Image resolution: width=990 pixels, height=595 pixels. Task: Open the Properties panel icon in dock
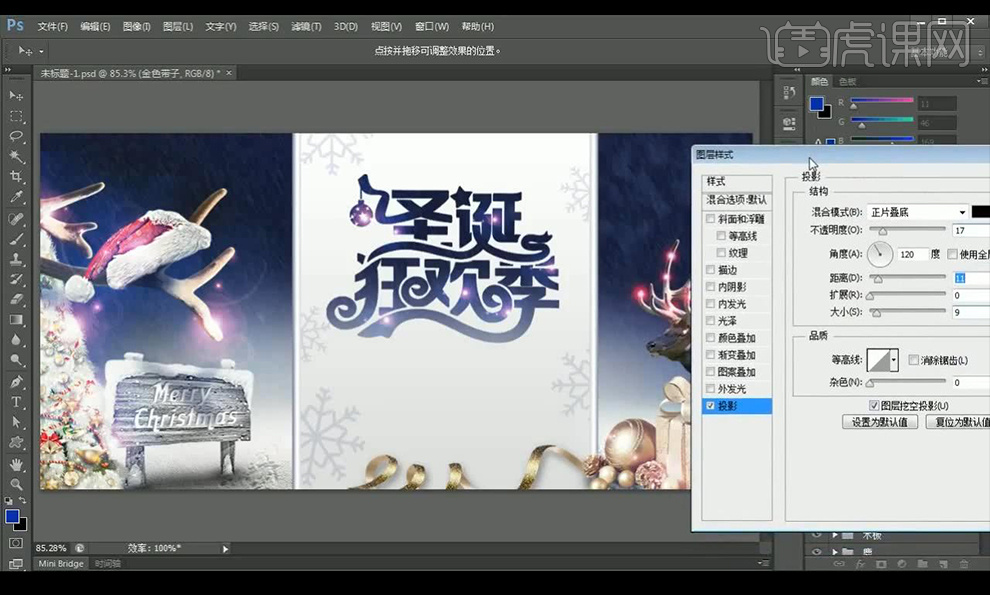coord(789,123)
